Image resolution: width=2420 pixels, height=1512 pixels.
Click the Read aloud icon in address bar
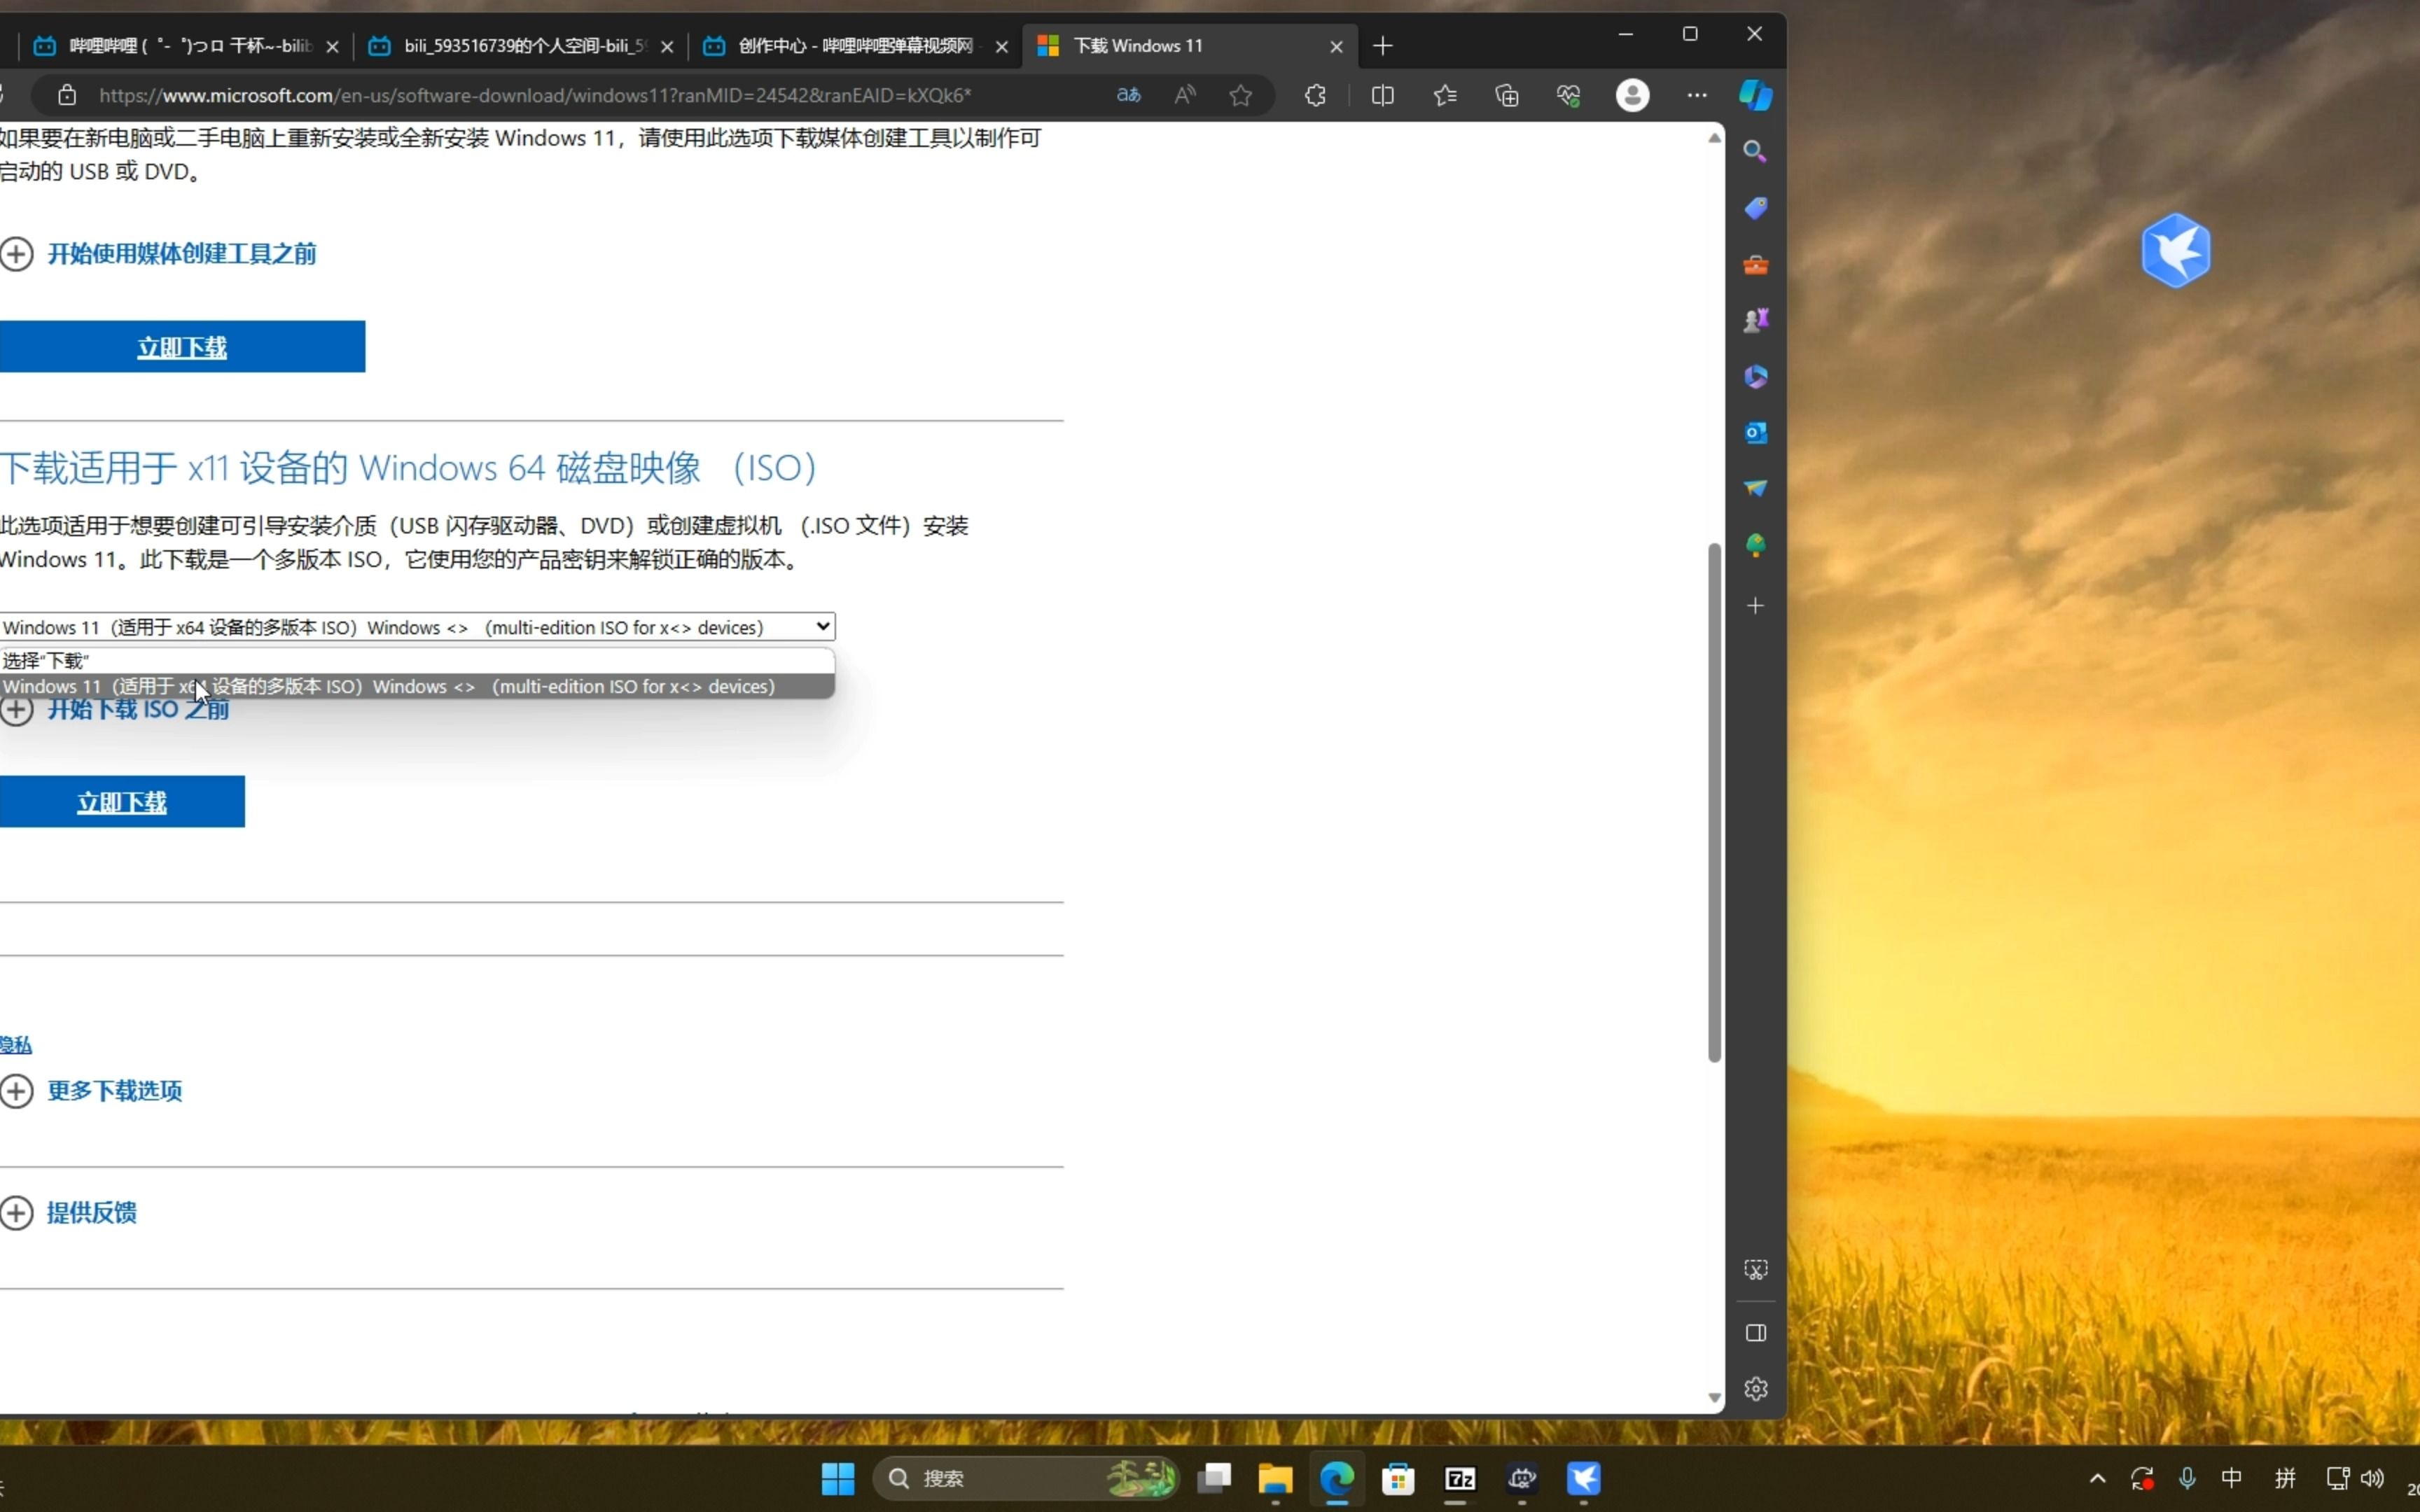point(1184,95)
